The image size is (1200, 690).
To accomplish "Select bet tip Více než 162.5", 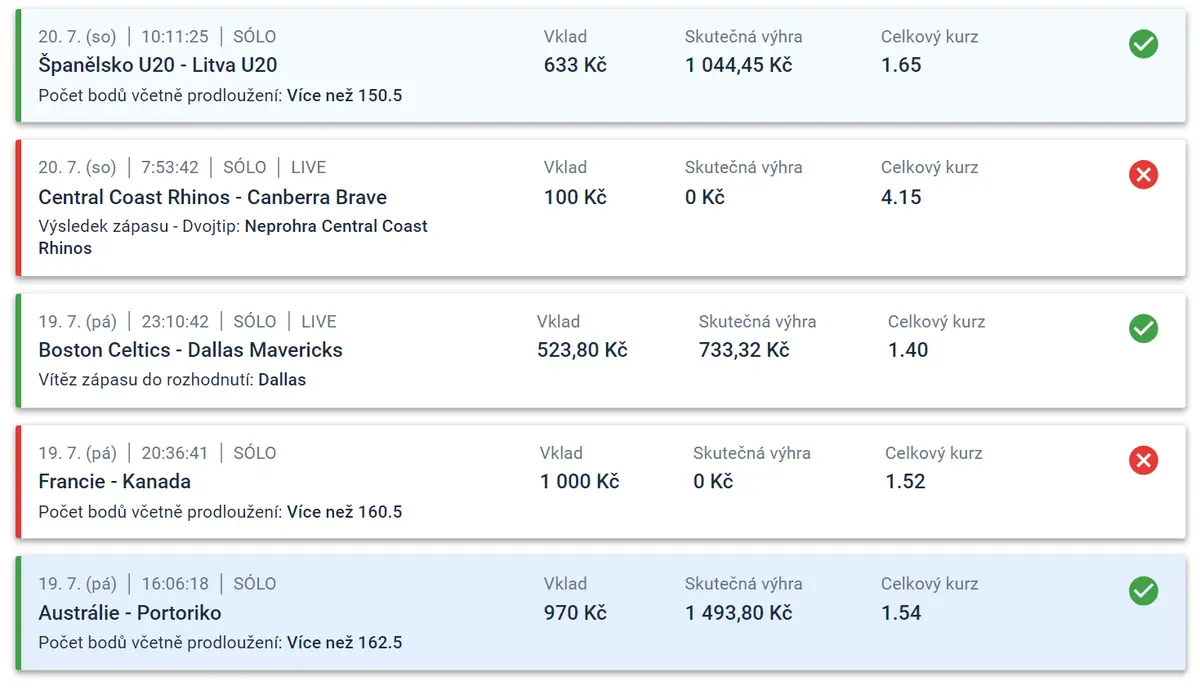I will click(x=344, y=643).
